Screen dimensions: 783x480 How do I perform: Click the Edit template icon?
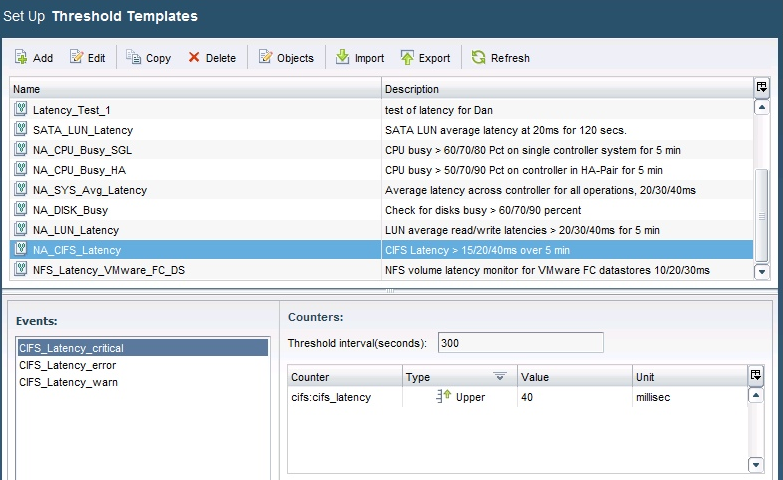pyautogui.click(x=76, y=58)
